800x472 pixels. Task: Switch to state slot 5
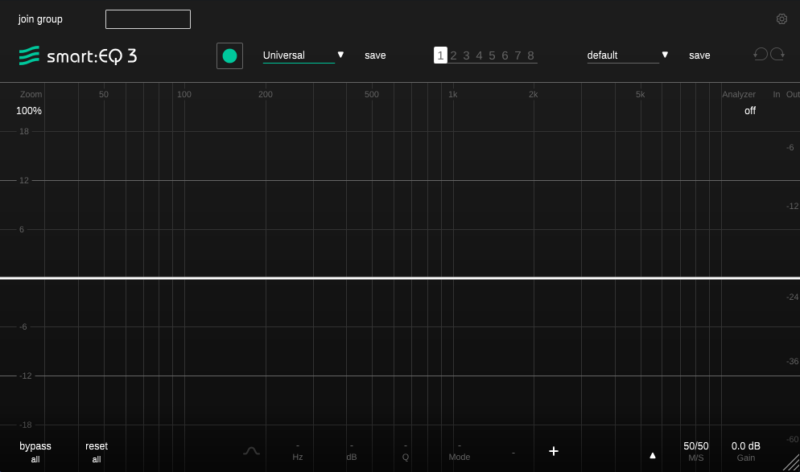coord(492,56)
